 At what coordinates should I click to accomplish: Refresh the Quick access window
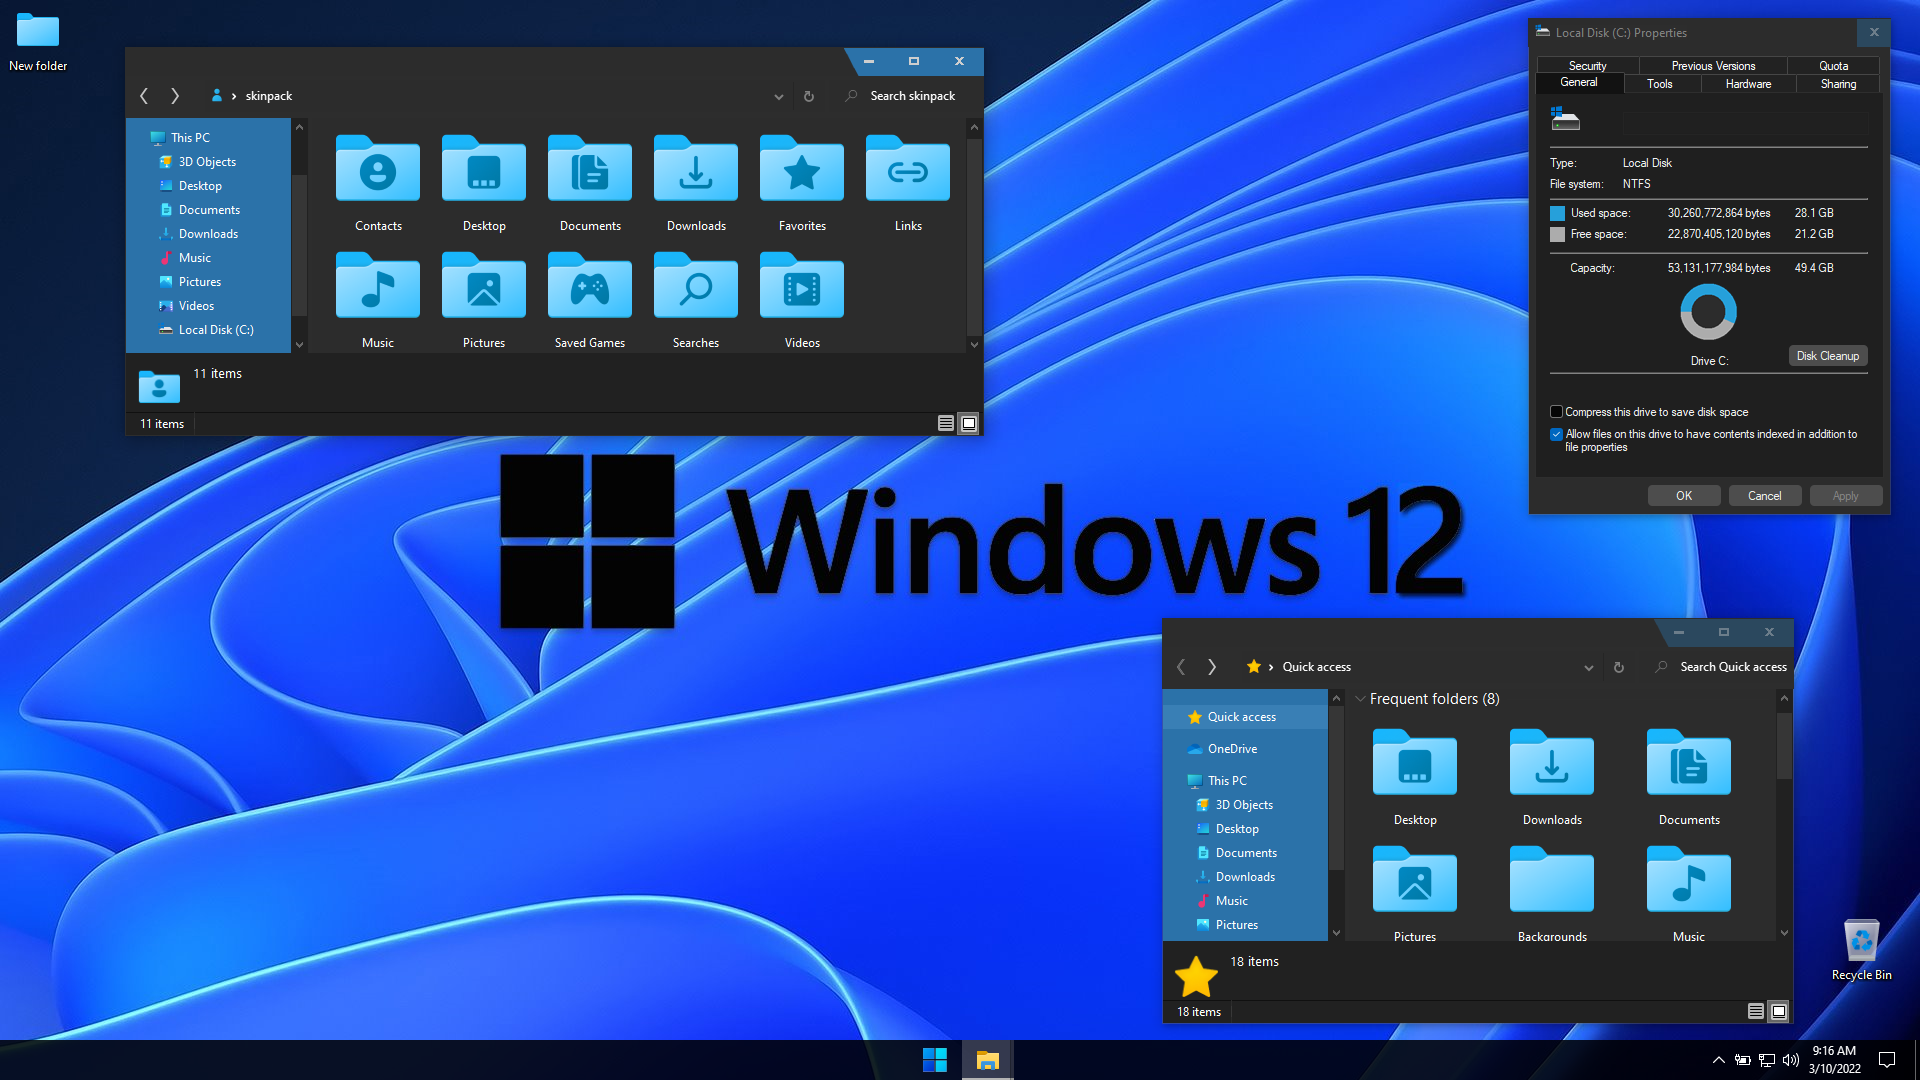click(x=1619, y=667)
